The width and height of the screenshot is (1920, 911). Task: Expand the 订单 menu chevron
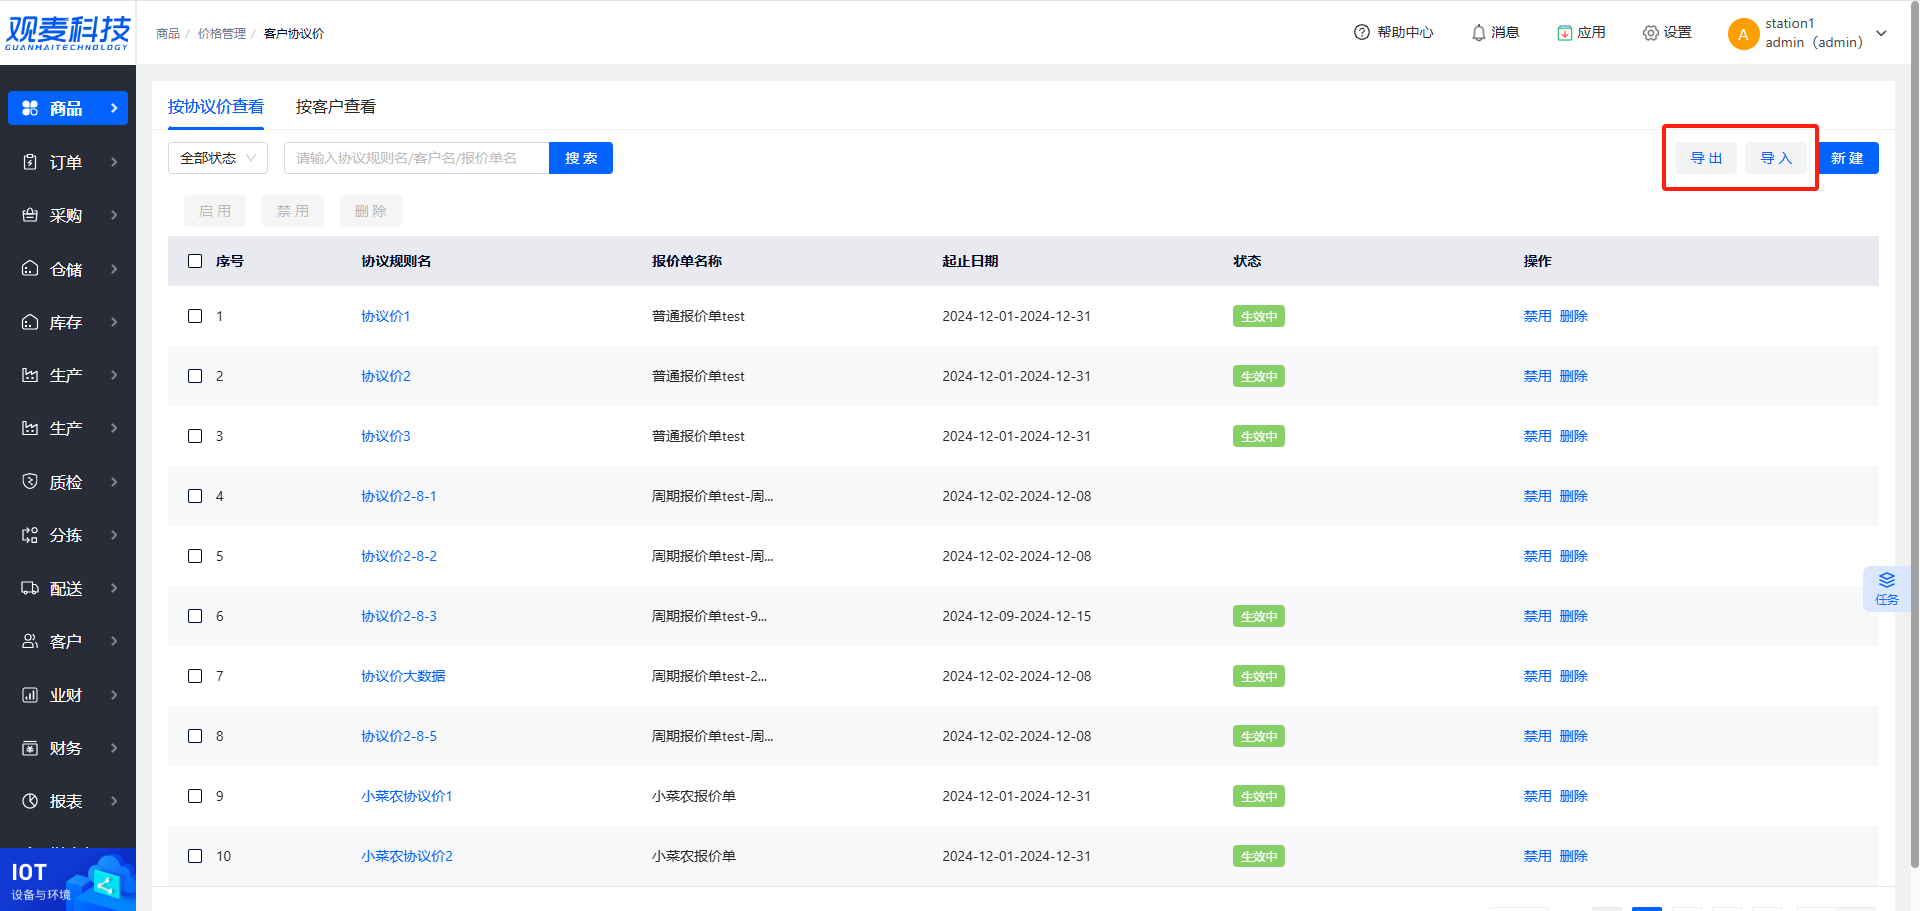(x=114, y=162)
